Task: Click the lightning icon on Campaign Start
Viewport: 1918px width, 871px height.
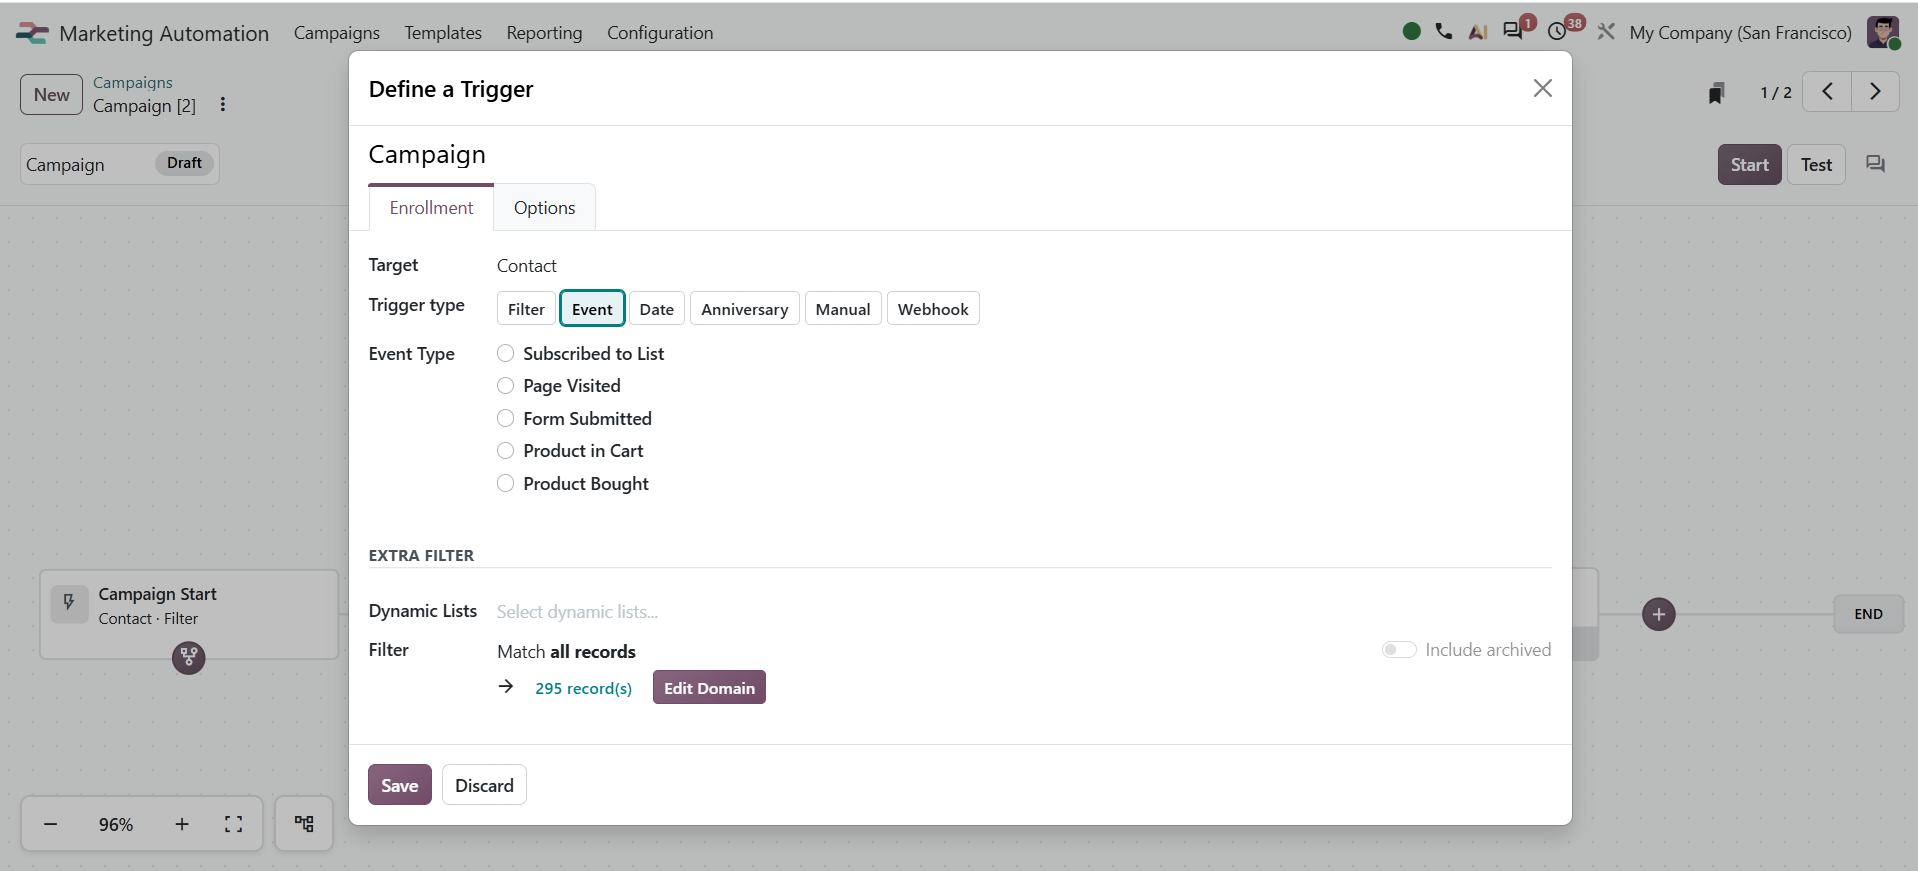Action: click(69, 604)
